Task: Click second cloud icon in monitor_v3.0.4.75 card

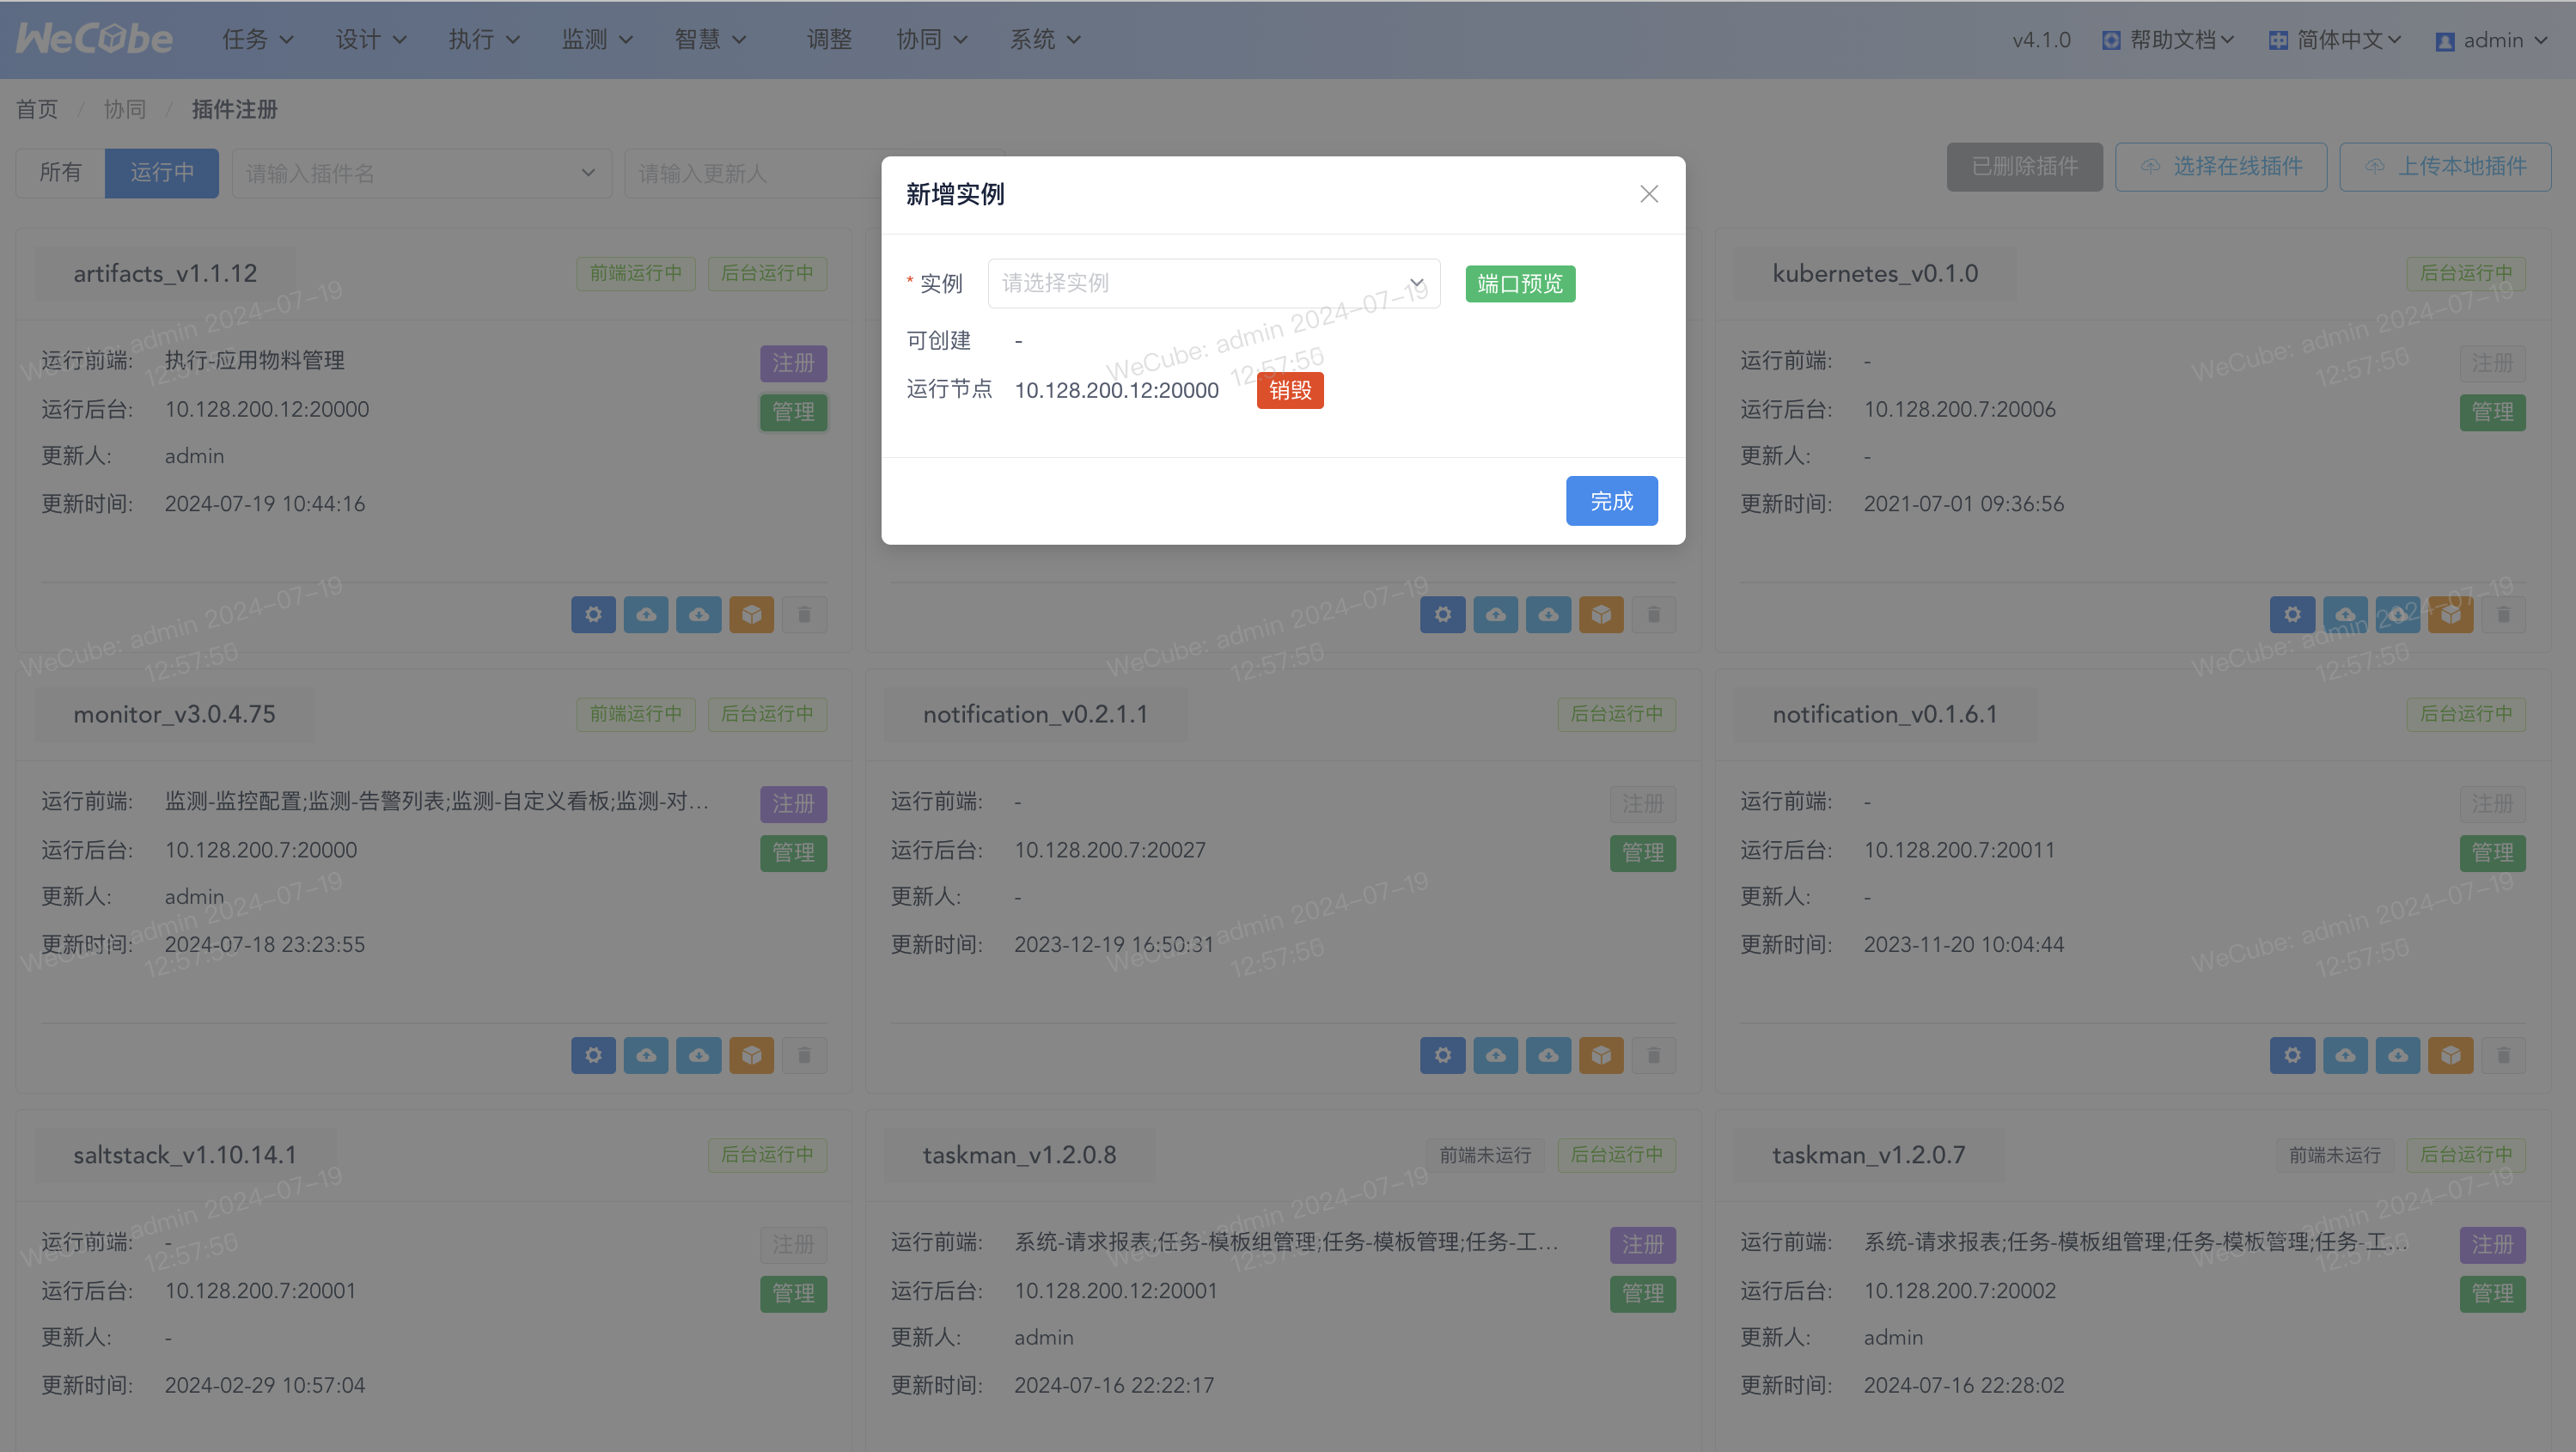Action: coord(699,1055)
